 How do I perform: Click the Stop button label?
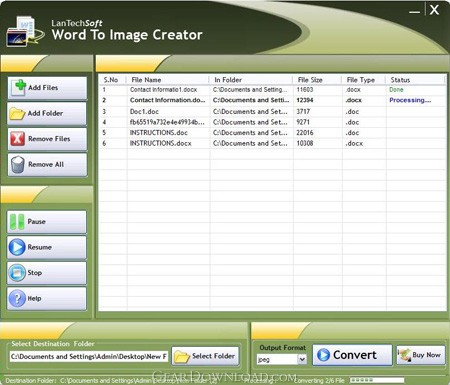click(35, 273)
